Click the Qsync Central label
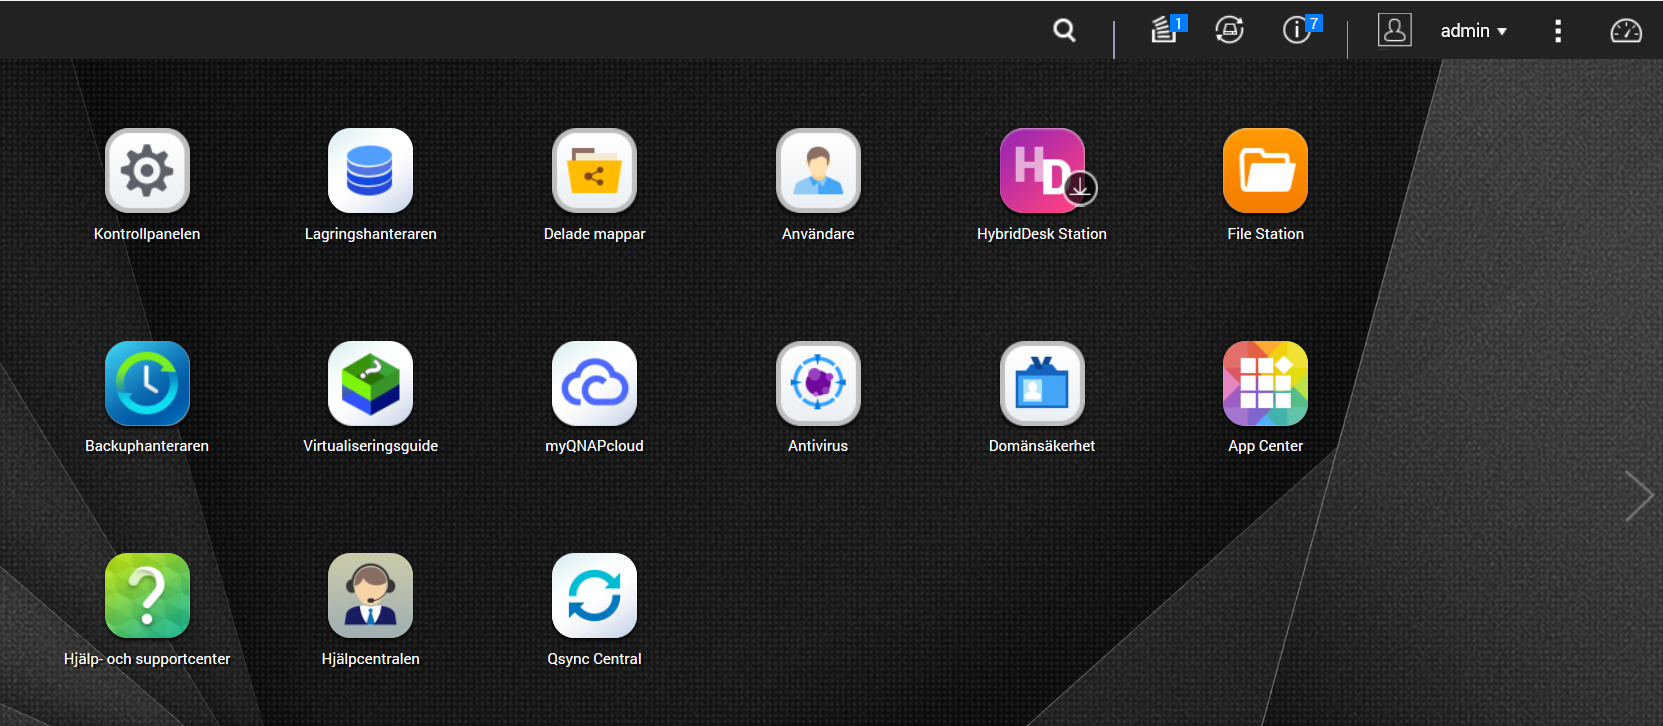The width and height of the screenshot is (1663, 726). coord(594,659)
